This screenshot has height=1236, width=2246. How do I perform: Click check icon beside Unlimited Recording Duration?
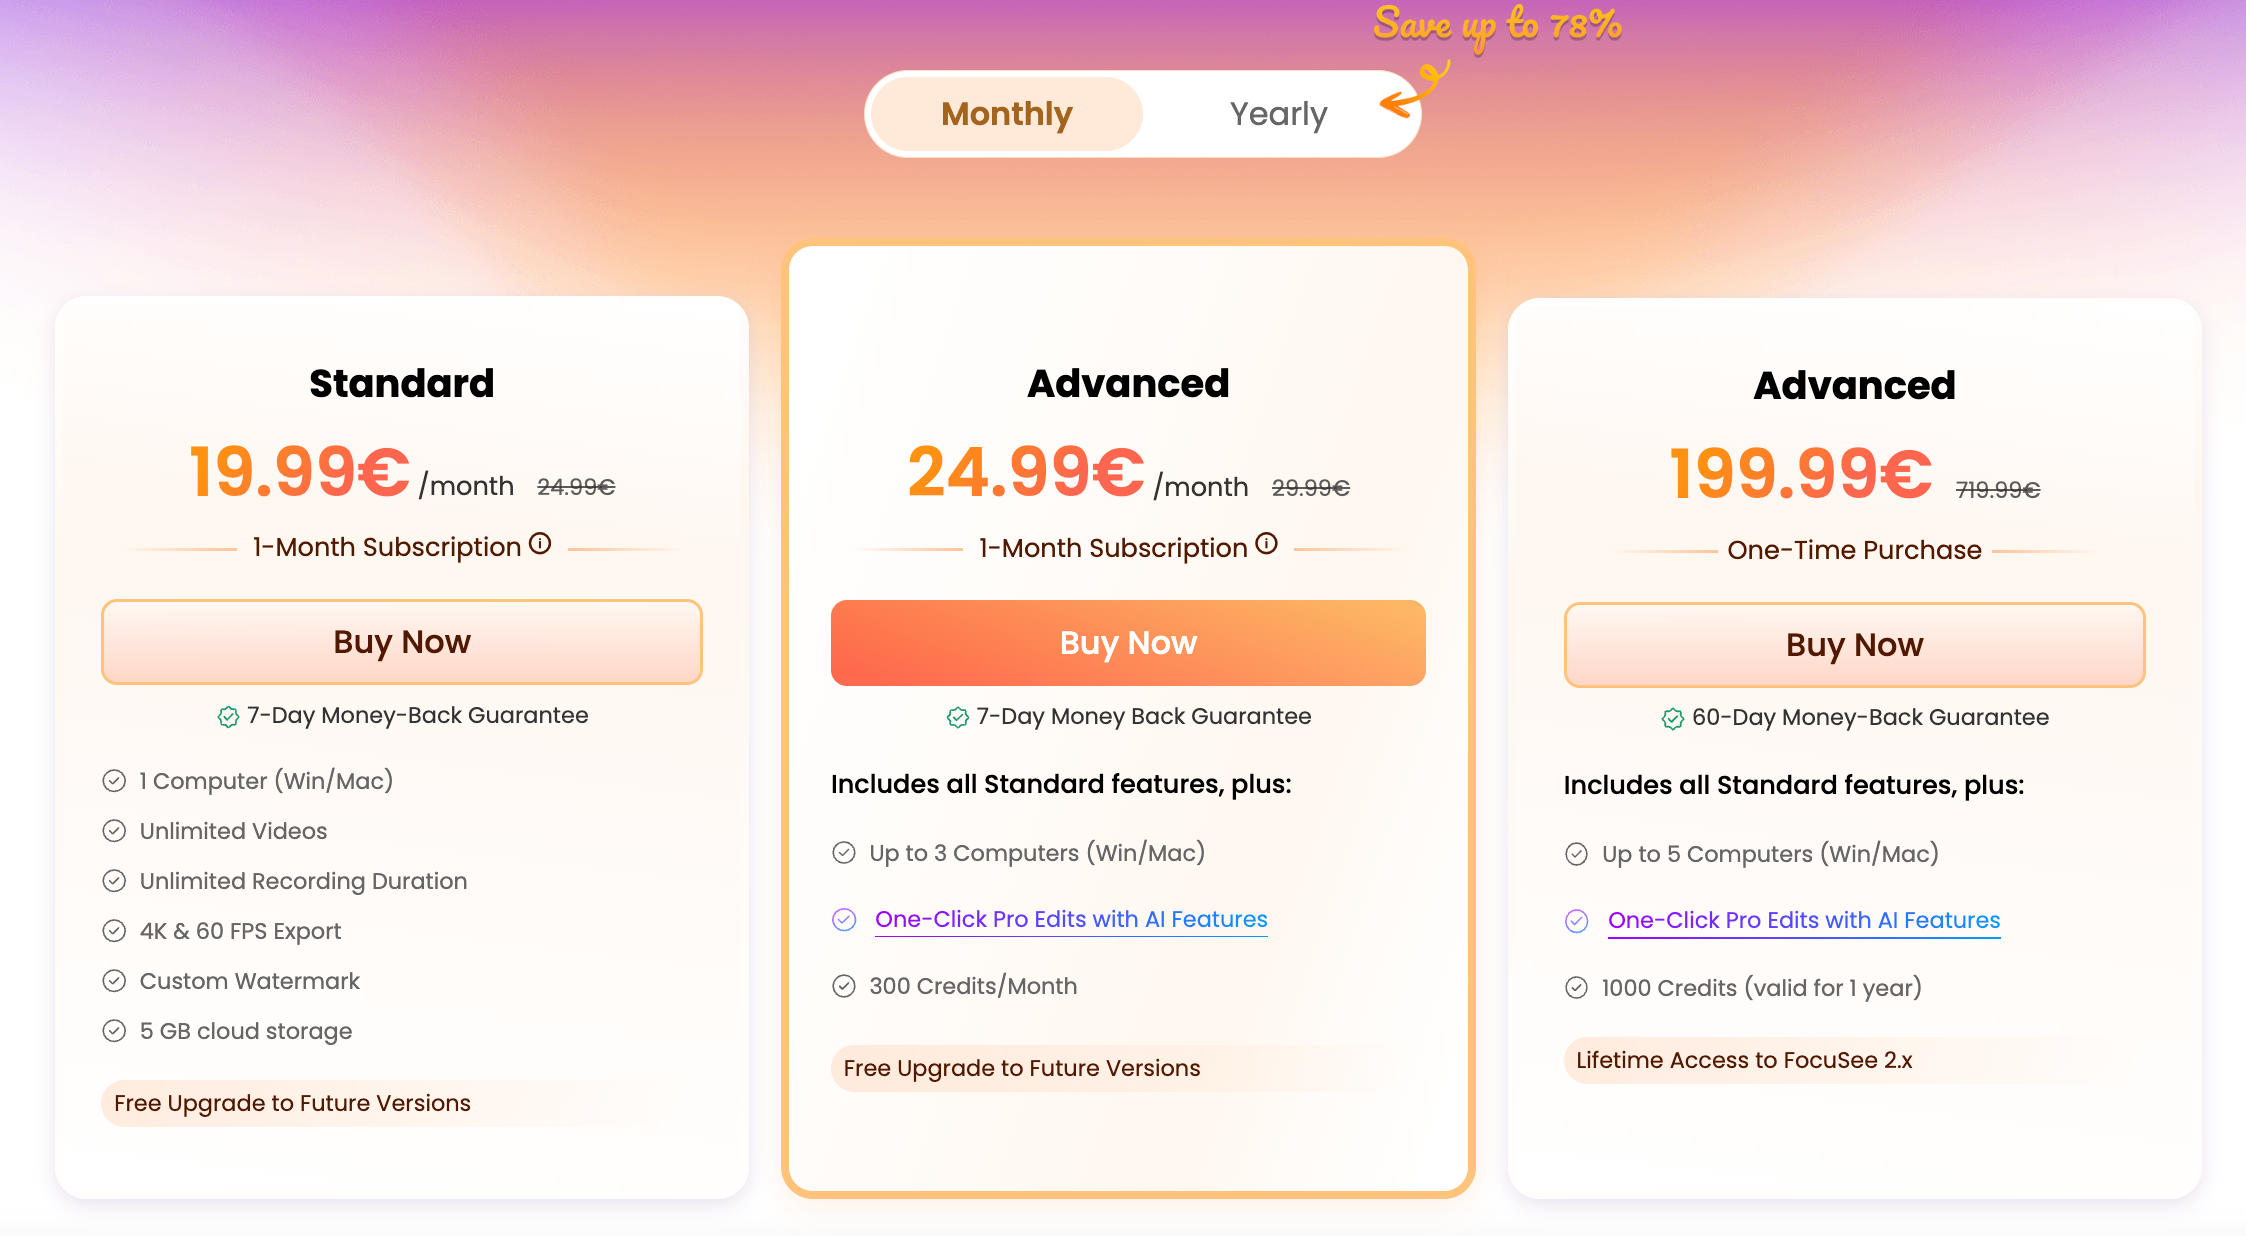[114, 881]
